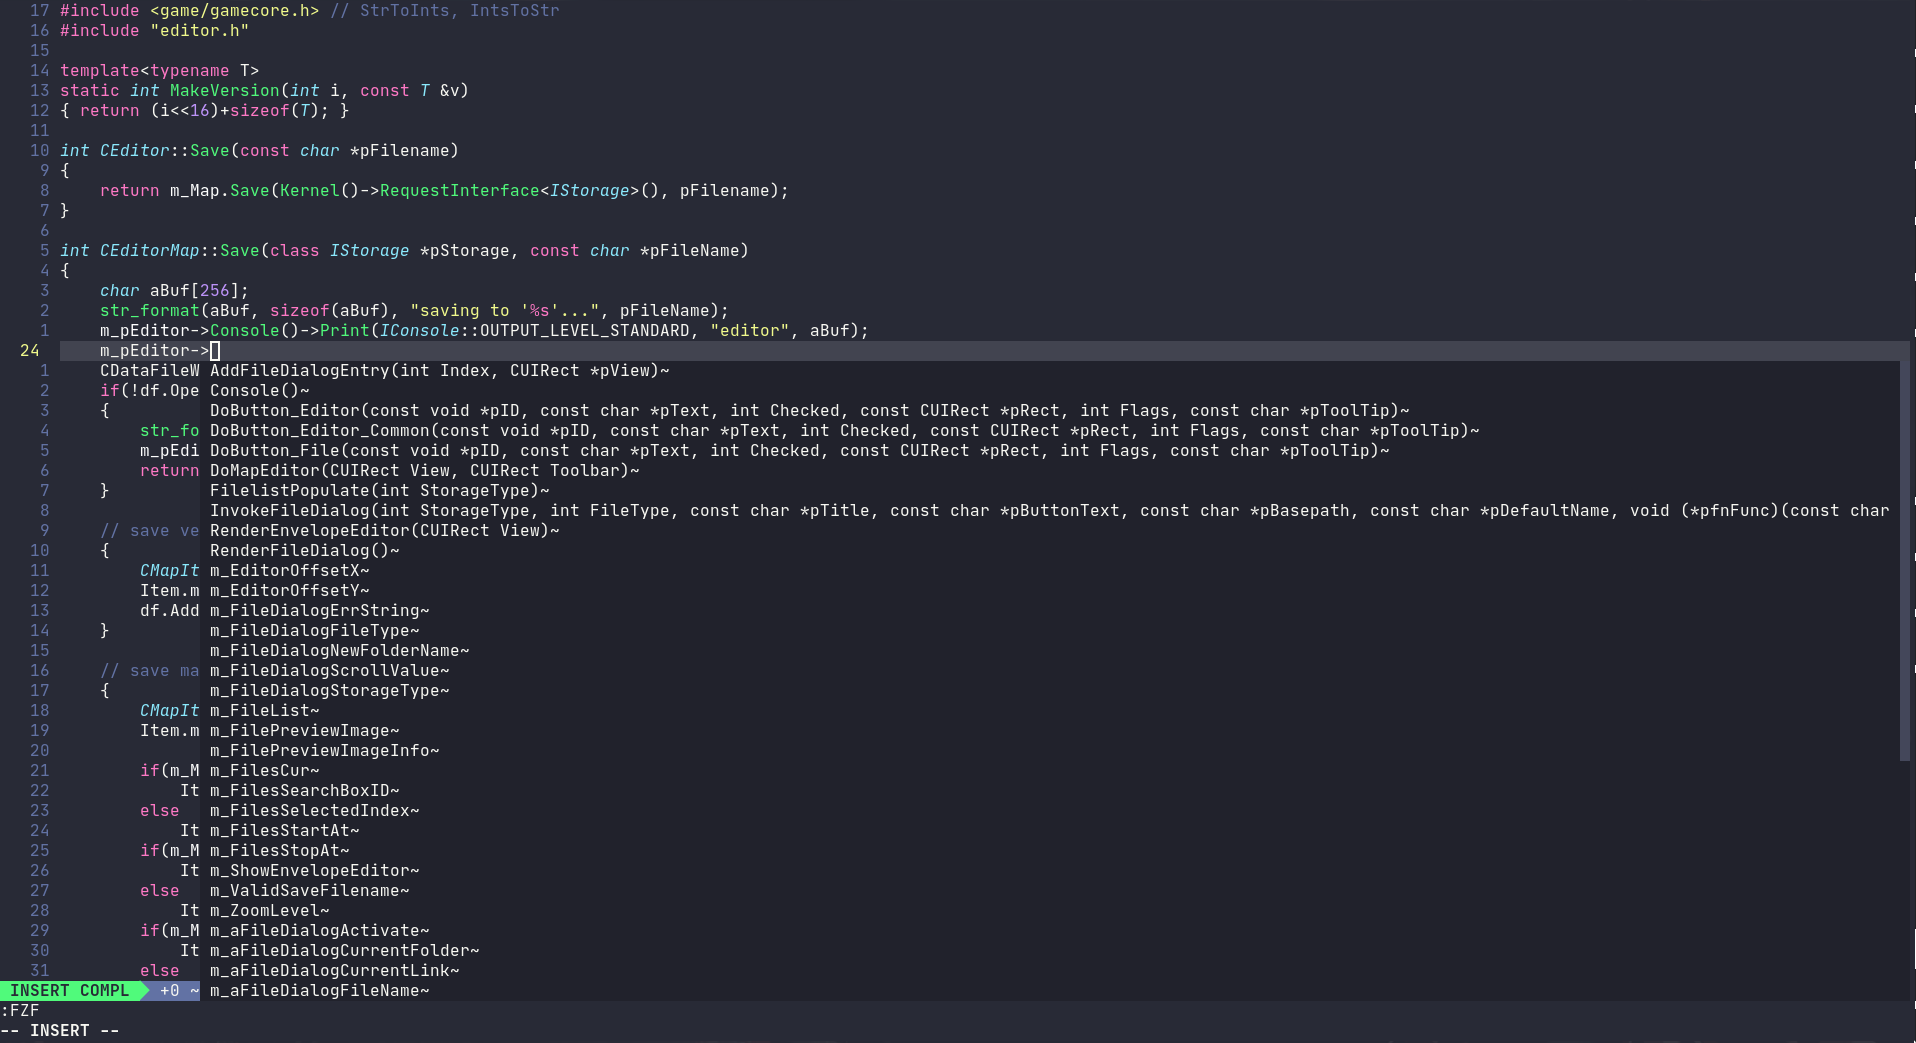Screen dimensions: 1916x1043
Task: Place cursor after m_pEditor-> on line 24
Action: pyautogui.click(x=215, y=351)
